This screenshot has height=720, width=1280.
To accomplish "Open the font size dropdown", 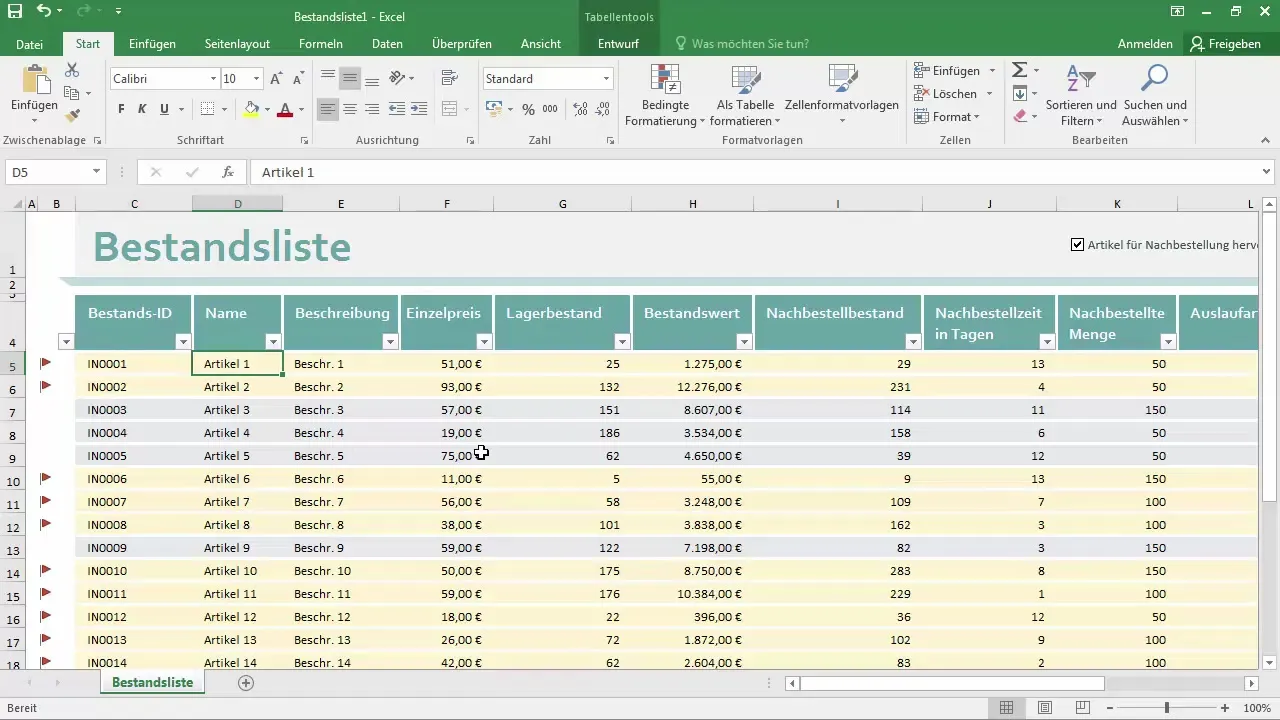I will point(257,79).
